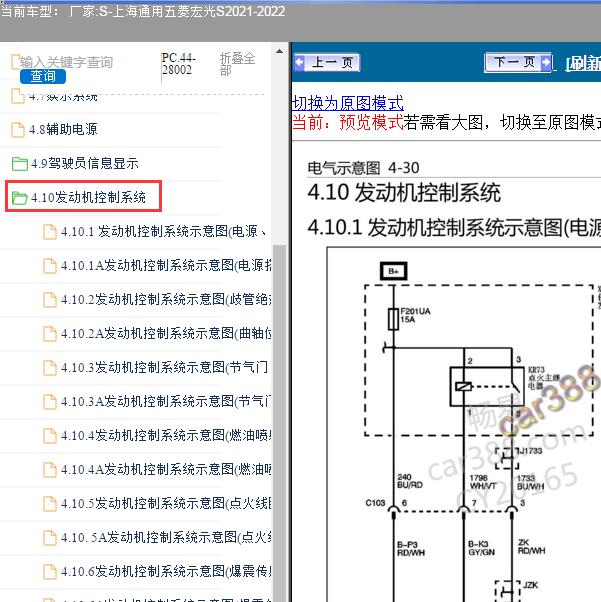Open 4.10.3发动机控制系统示意图(节气门 document
The width and height of the screenshot is (601, 602).
point(164,367)
